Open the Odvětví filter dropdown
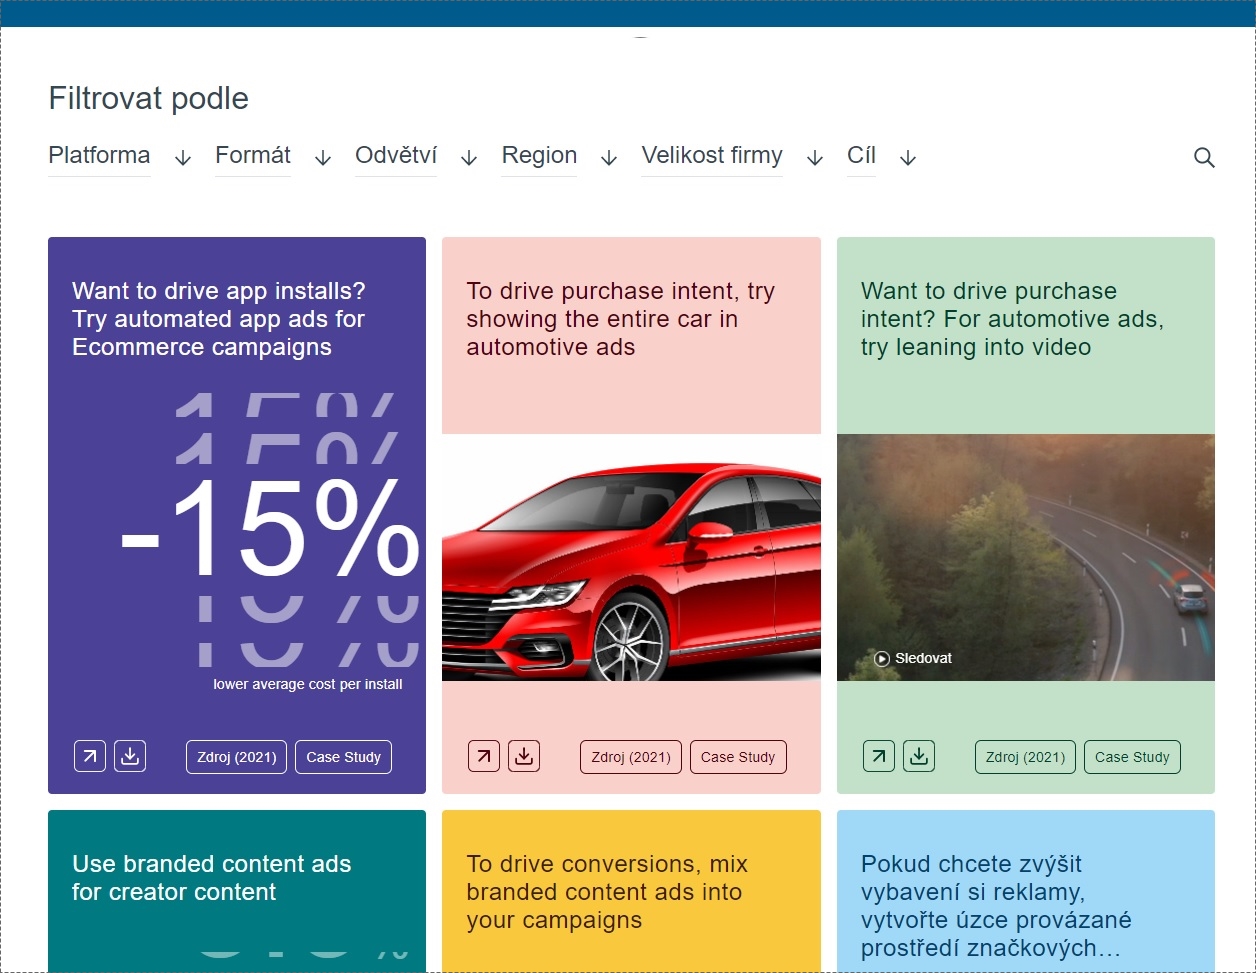The image size is (1256, 973). (x=395, y=156)
